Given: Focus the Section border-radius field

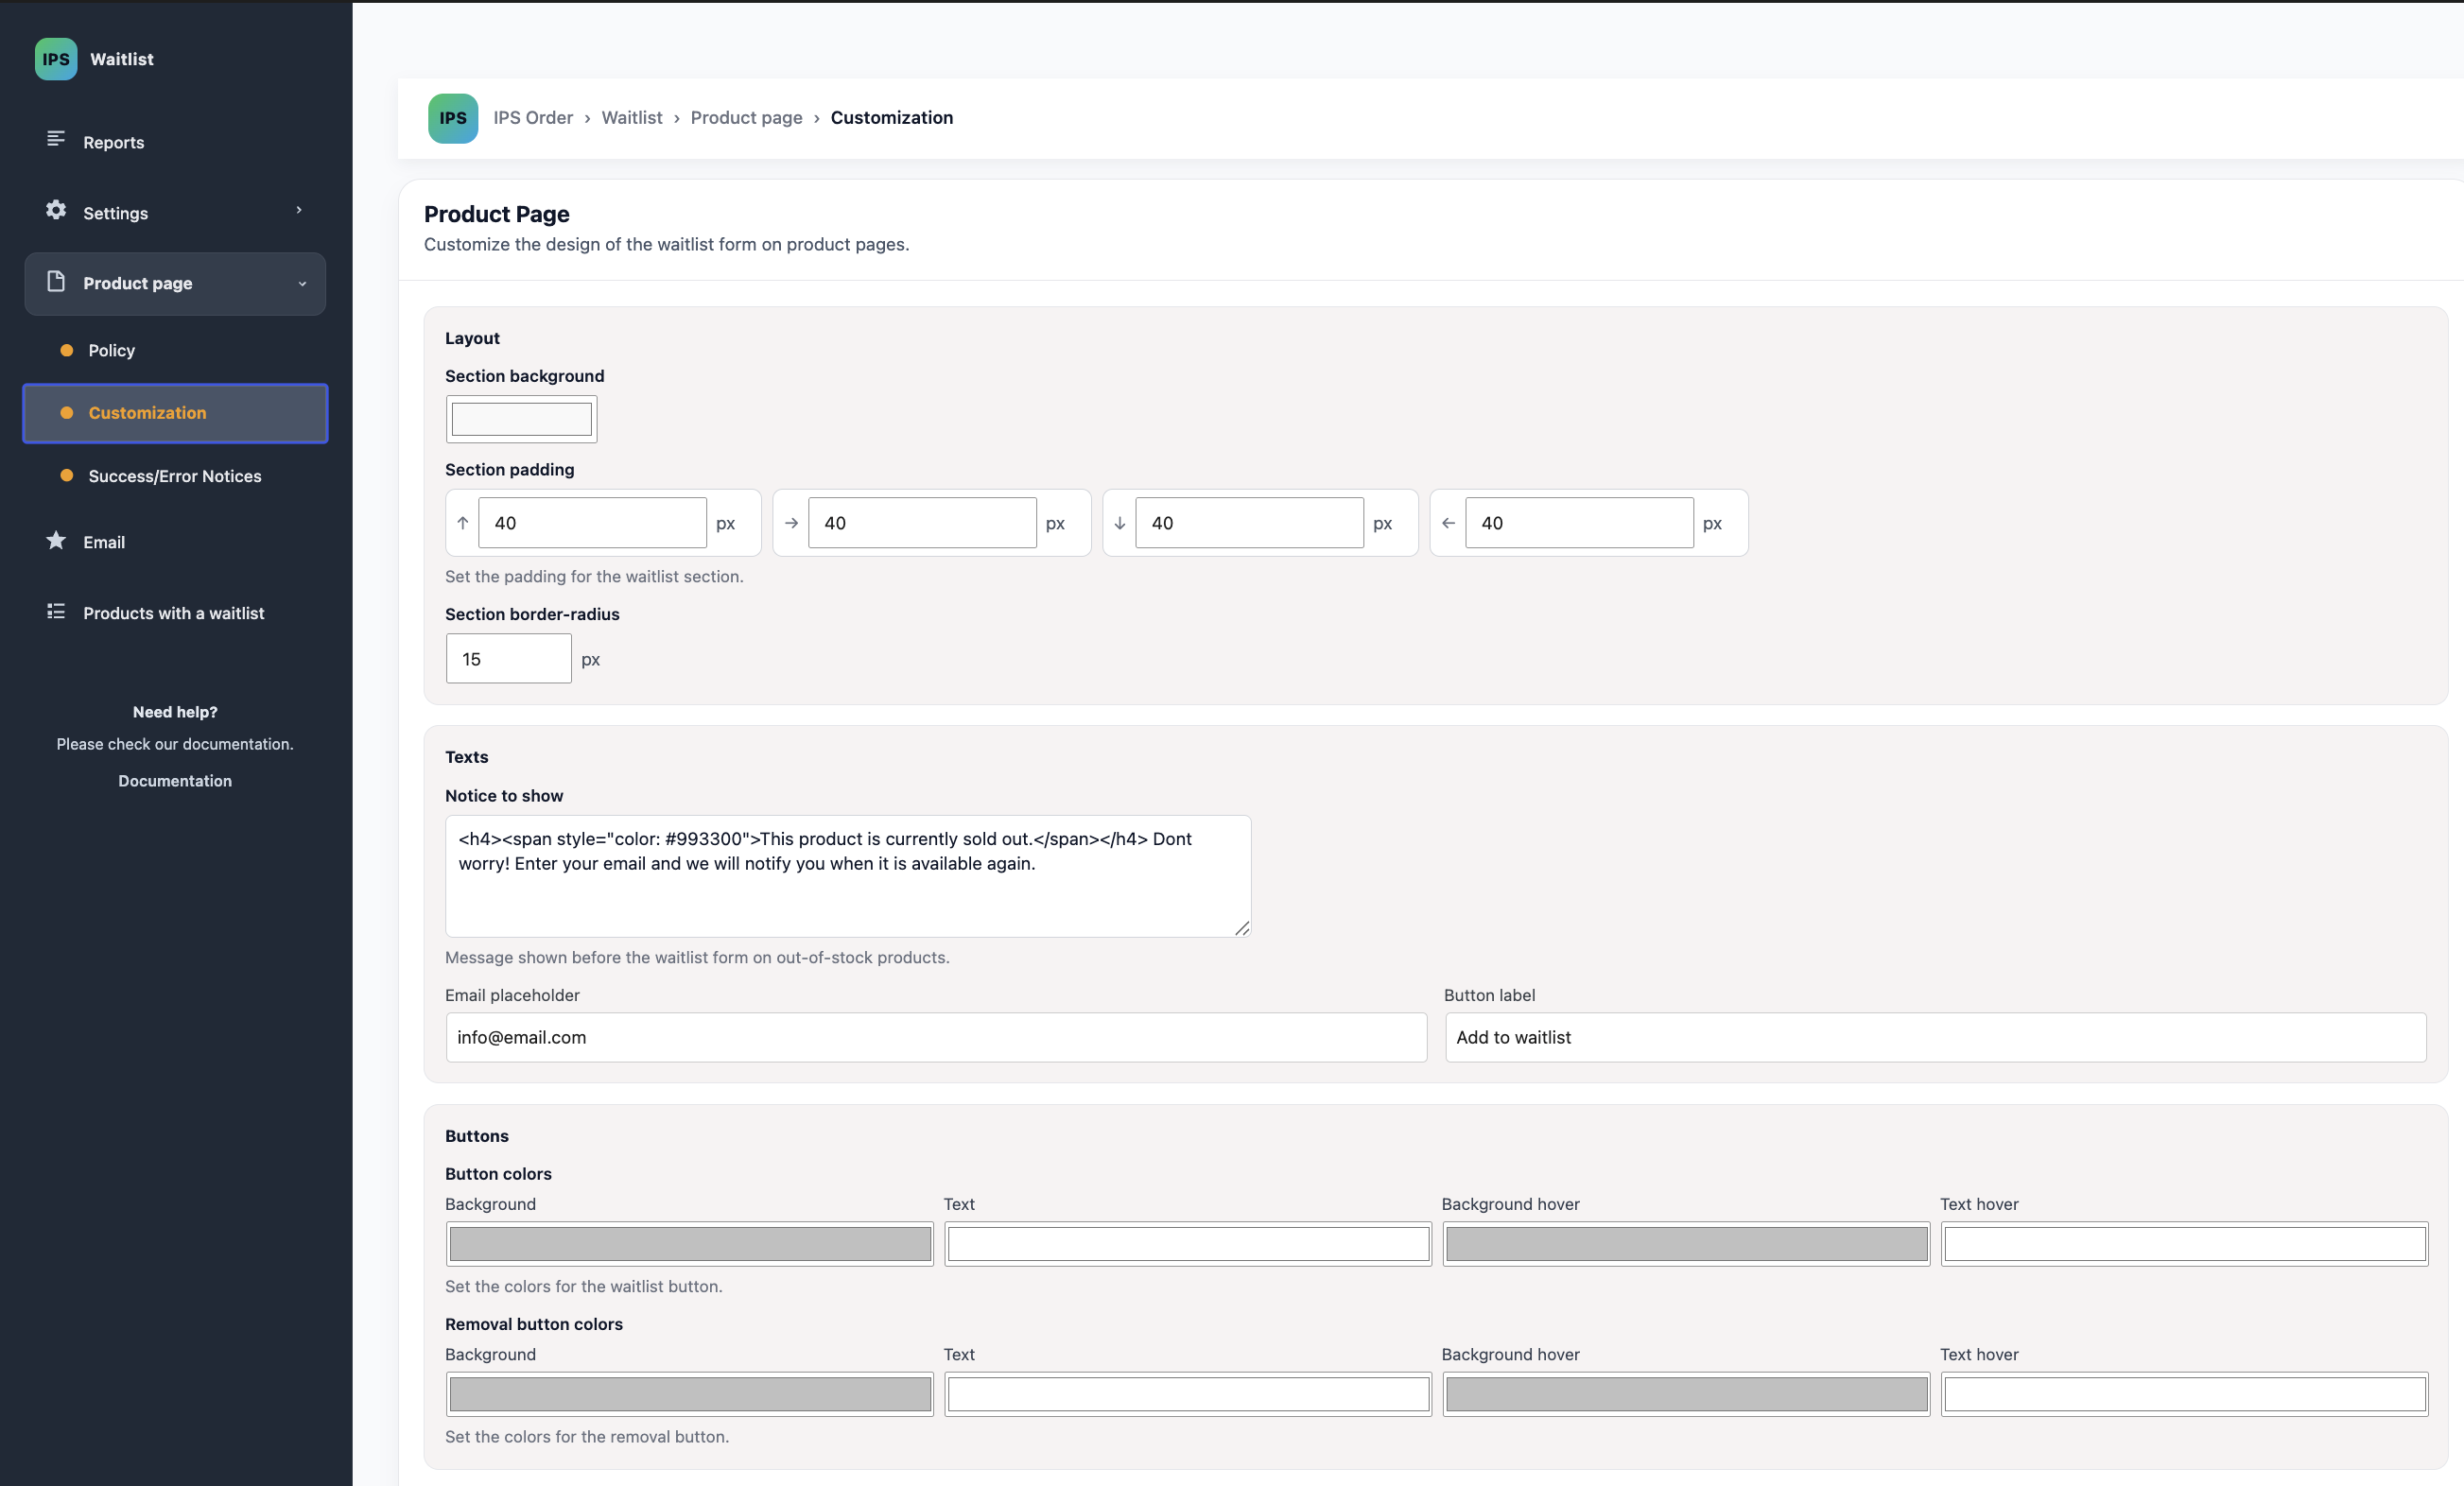Looking at the screenshot, I should coord(509,659).
